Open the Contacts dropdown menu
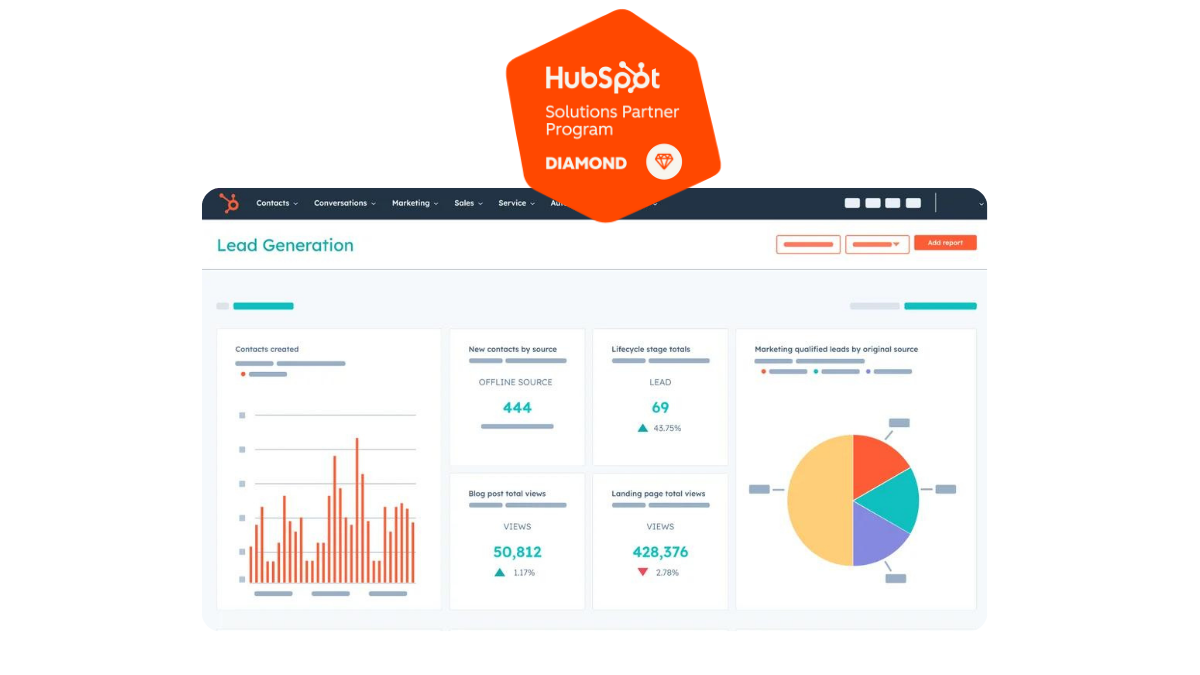1200x675 pixels. click(x=276, y=203)
